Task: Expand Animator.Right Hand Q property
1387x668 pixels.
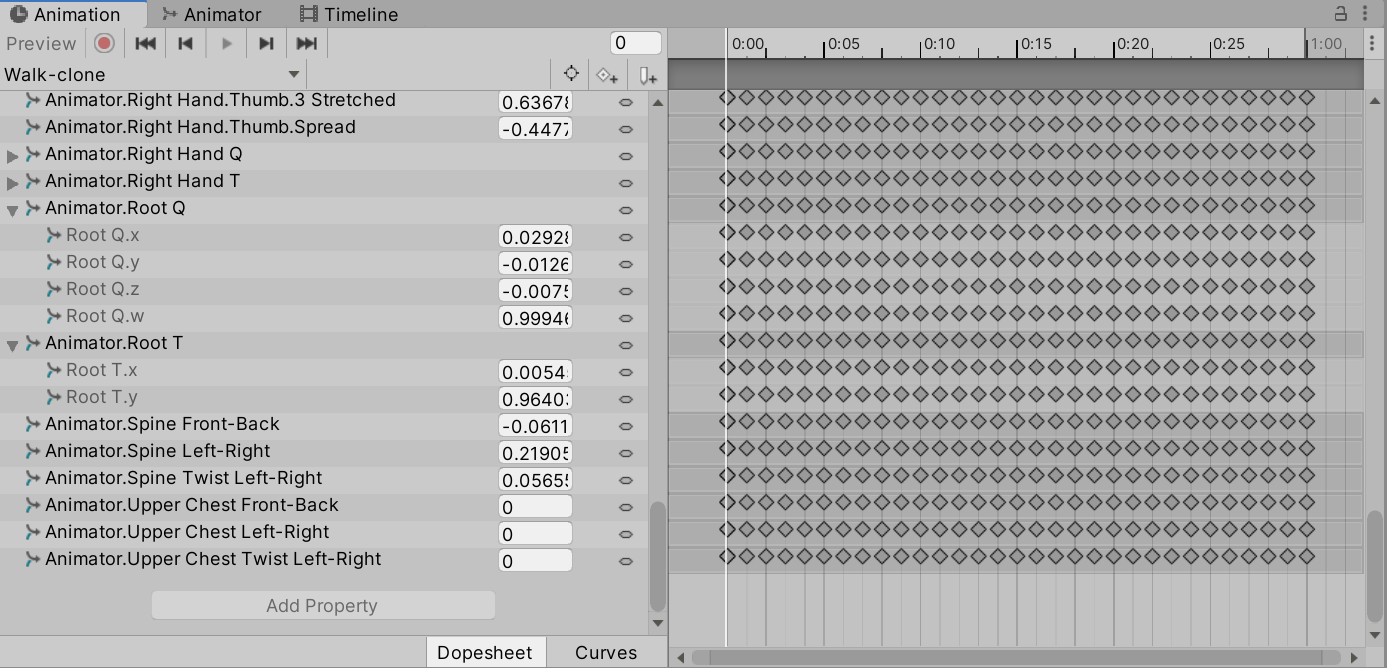Action: coord(13,155)
